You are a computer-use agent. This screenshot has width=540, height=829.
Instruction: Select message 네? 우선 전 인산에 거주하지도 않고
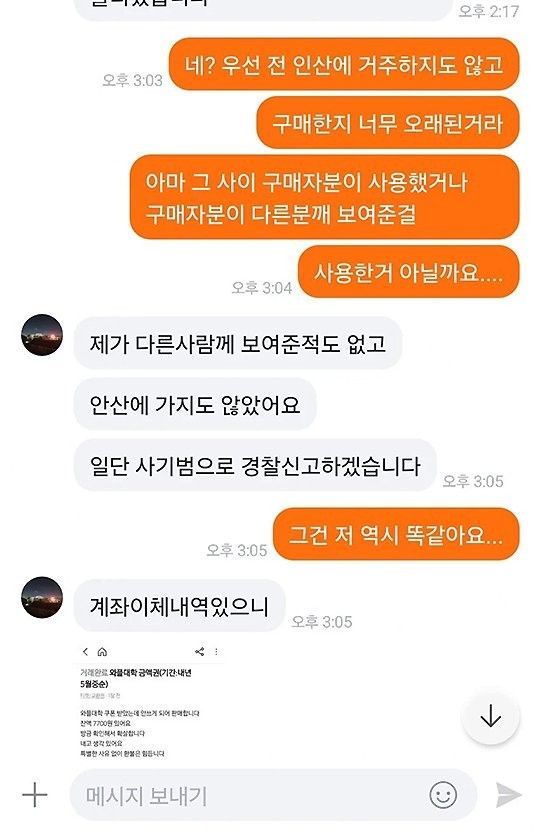[x=344, y=65]
